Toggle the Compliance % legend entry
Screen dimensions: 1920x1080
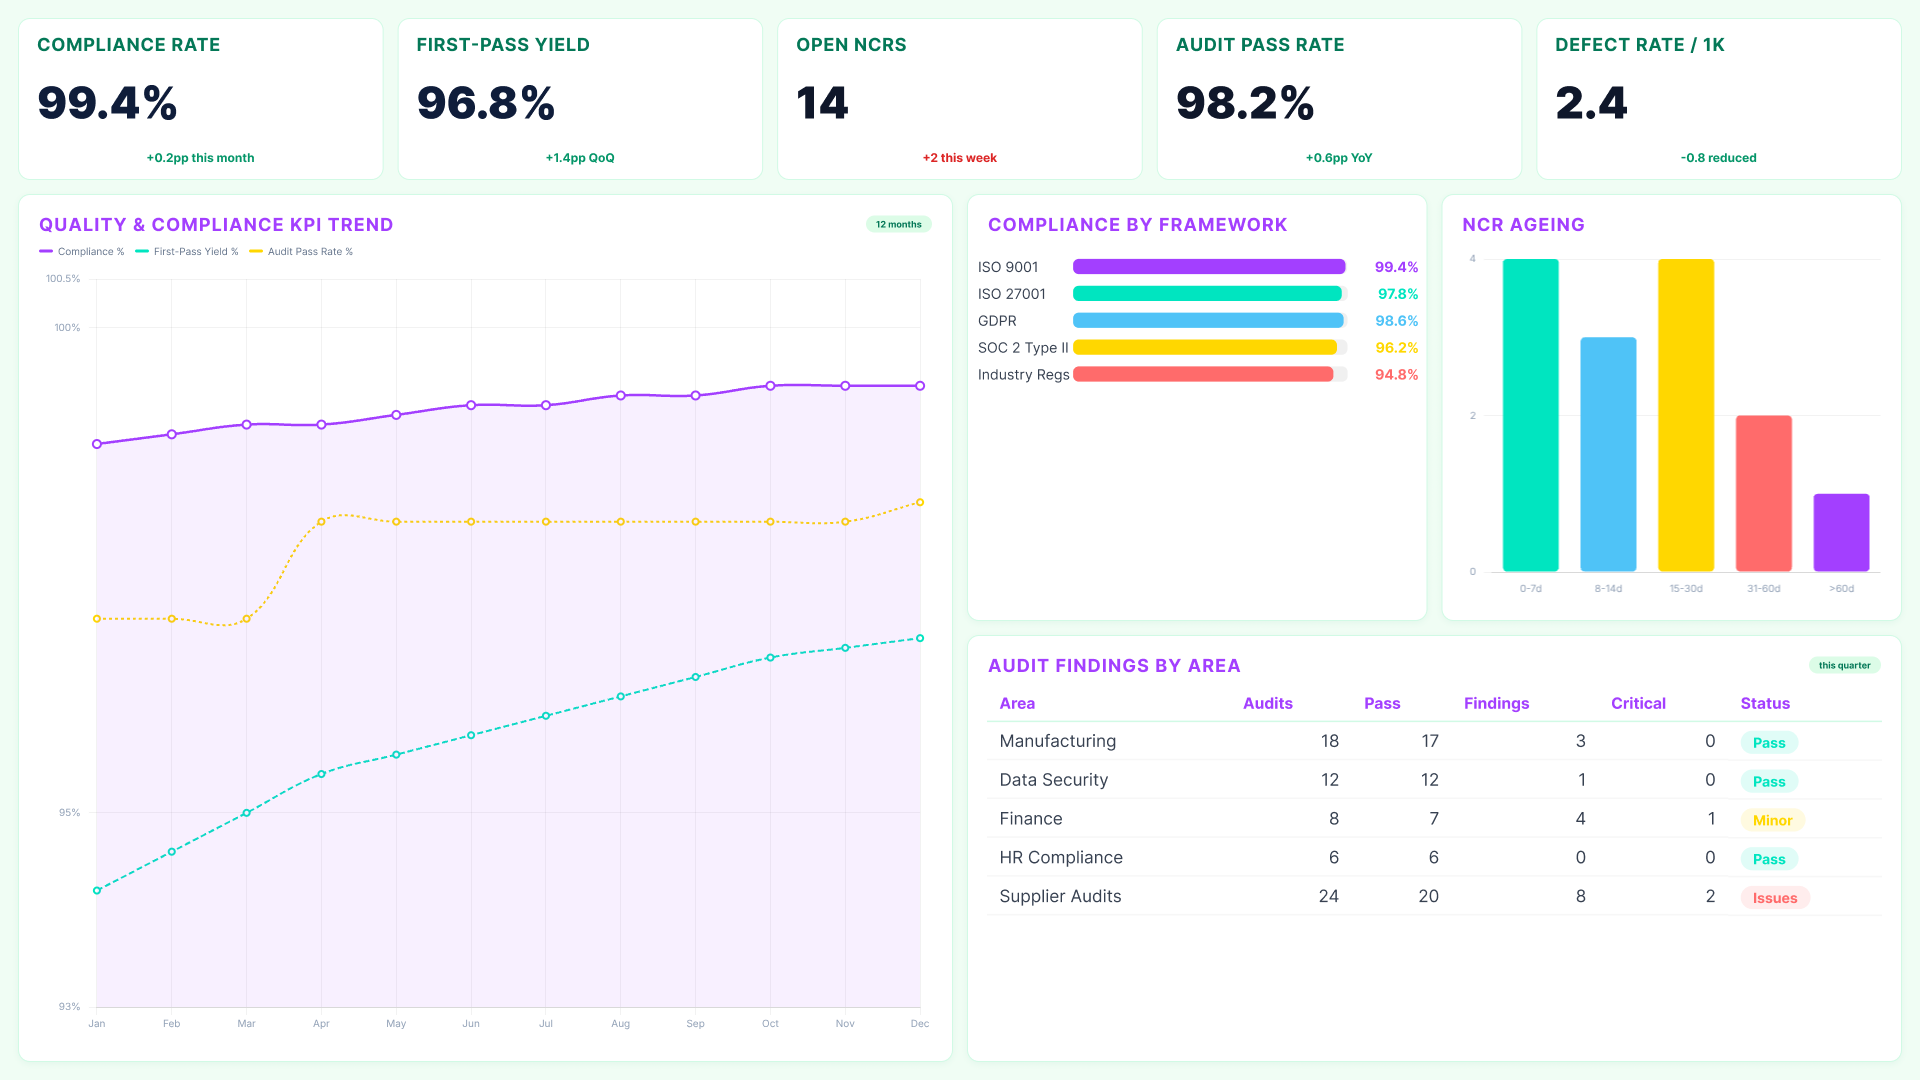[82, 252]
